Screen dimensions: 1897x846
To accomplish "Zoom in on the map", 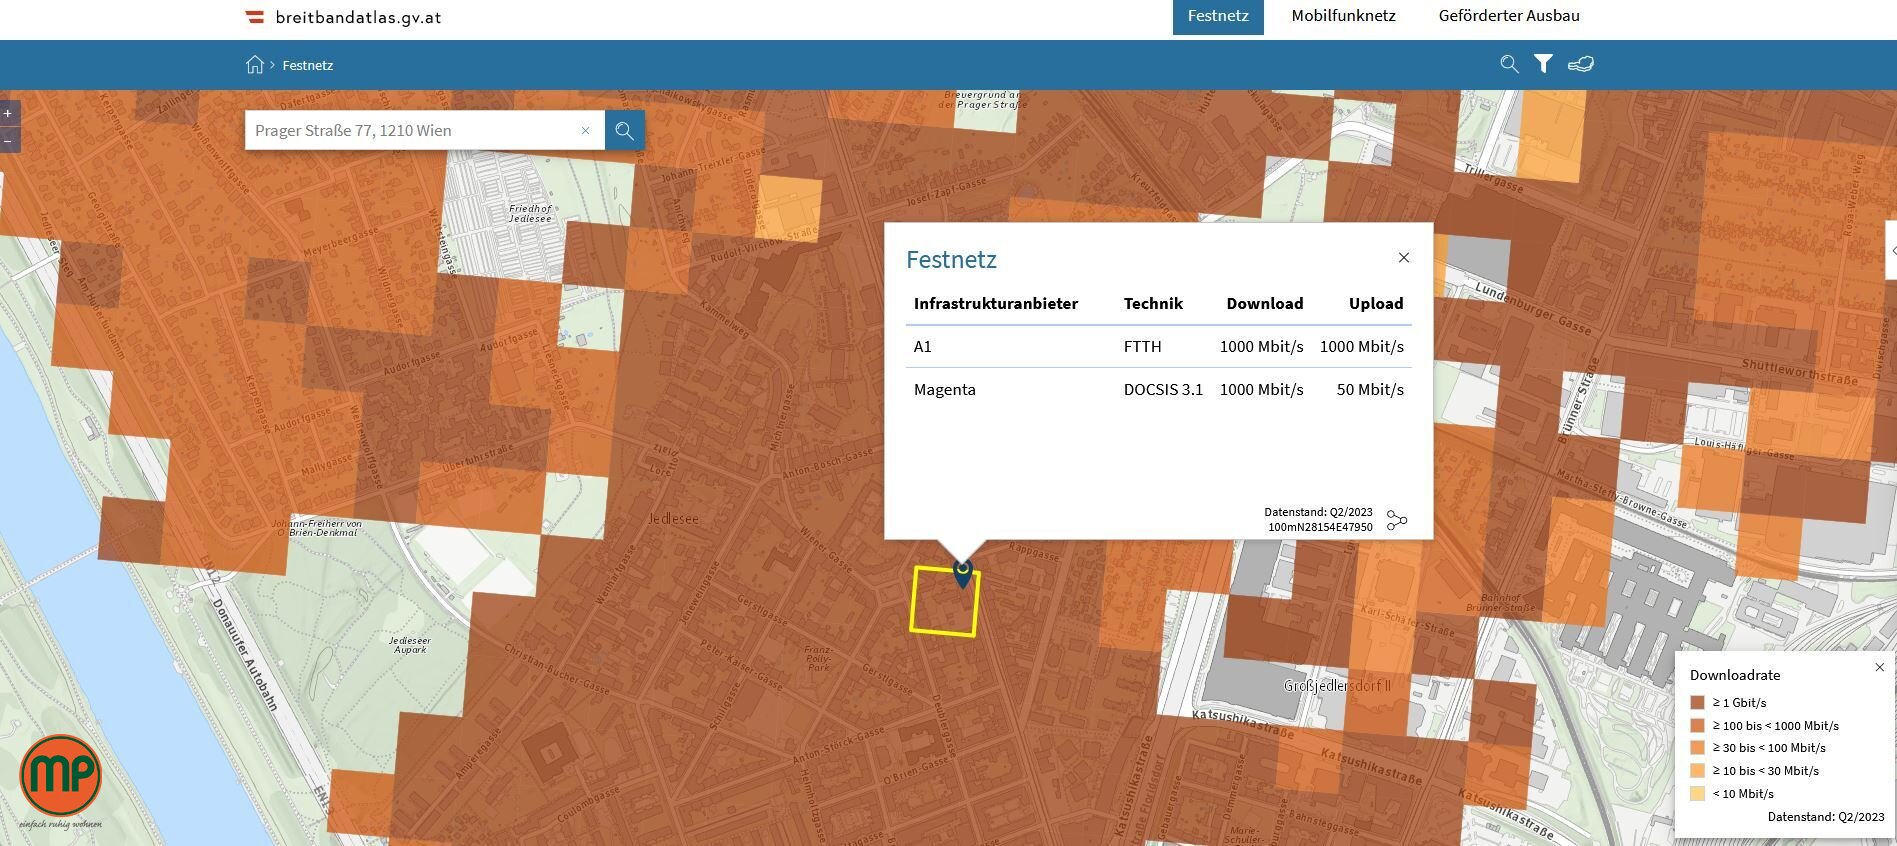I will coord(8,114).
